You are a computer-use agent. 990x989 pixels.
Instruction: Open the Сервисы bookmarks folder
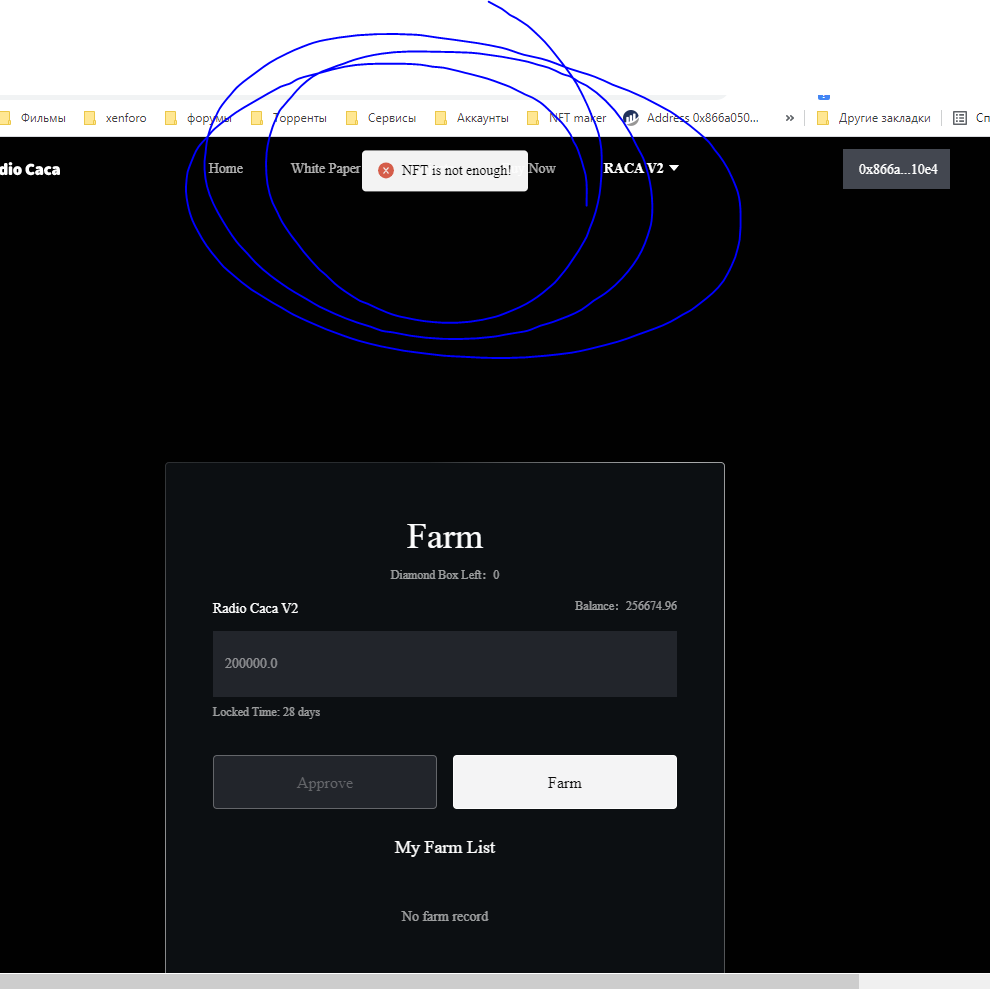tap(381, 118)
